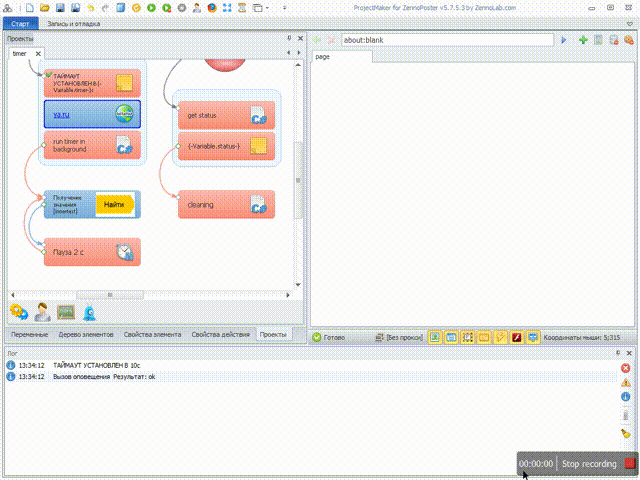Click the gray Redo arrow icon
The image size is (640, 480).
(105, 7)
